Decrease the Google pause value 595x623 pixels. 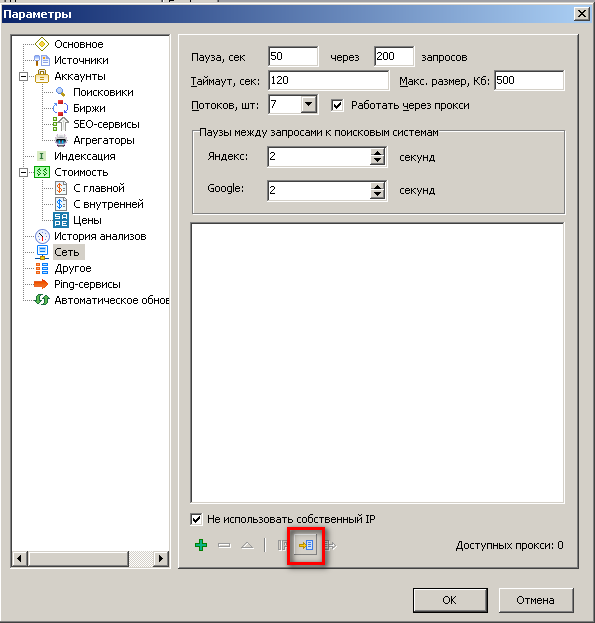tap(377, 195)
